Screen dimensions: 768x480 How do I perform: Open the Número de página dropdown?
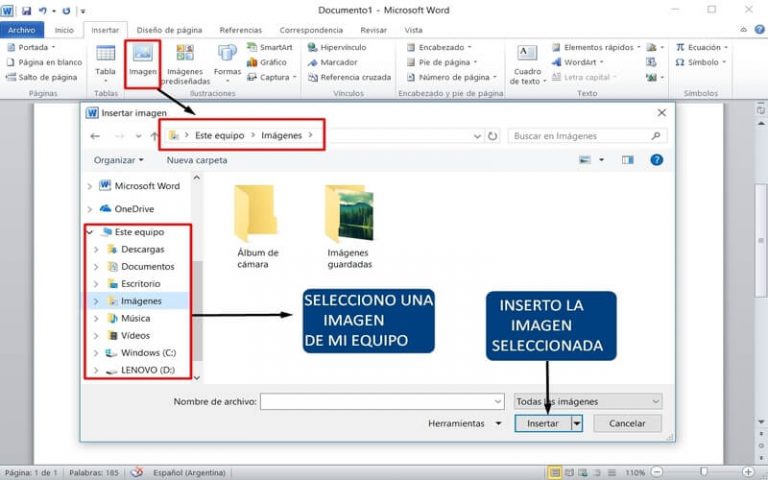coord(452,77)
